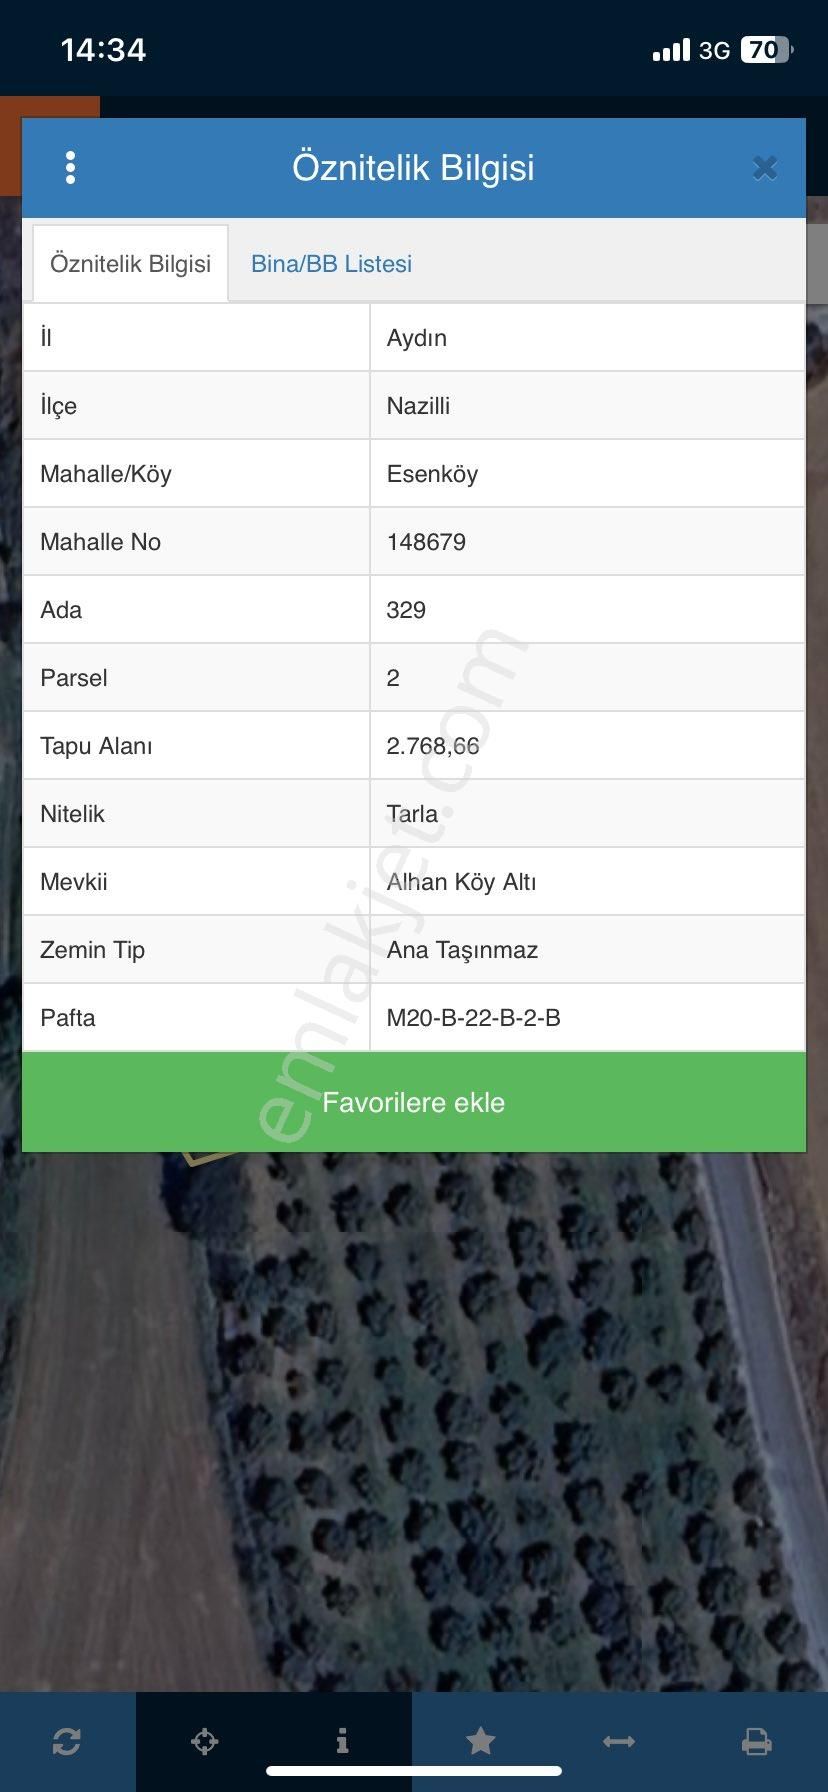The width and height of the screenshot is (828, 1792).
Task: Select the crosshair locate tool
Action: point(204,1741)
